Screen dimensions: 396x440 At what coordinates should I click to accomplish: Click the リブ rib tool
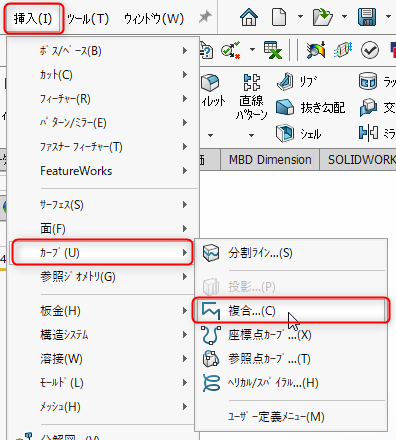click(297, 82)
